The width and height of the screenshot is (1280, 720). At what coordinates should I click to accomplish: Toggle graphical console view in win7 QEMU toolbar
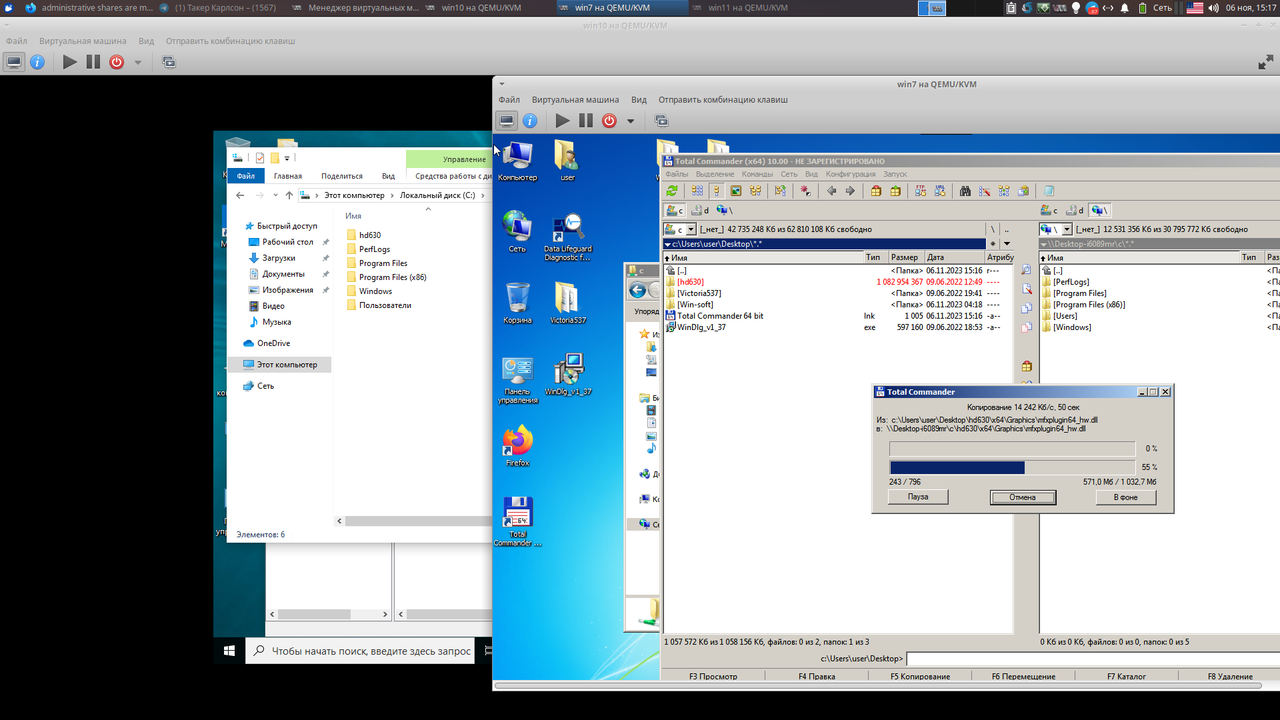point(507,121)
